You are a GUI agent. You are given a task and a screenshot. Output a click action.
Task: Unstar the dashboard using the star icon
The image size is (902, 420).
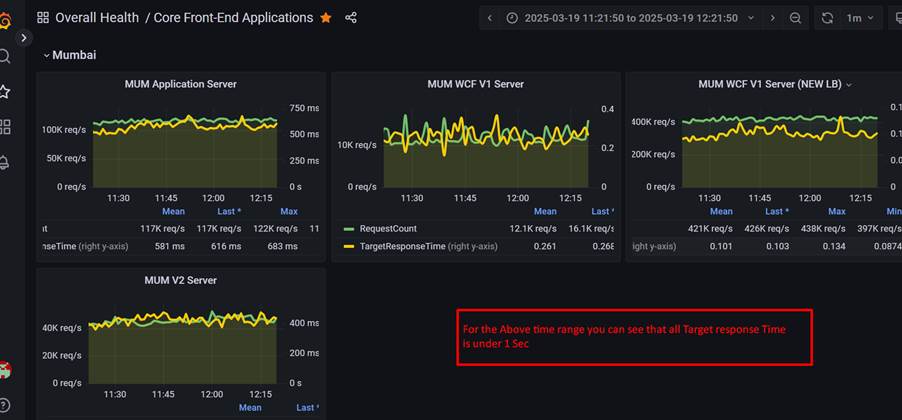pyautogui.click(x=326, y=18)
